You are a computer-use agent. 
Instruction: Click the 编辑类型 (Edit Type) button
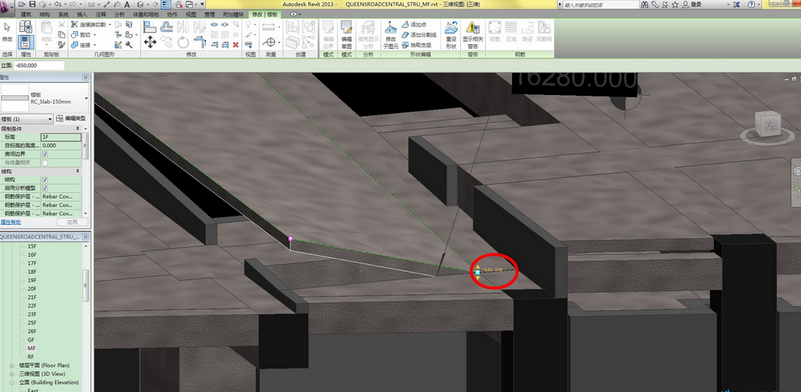coord(70,119)
